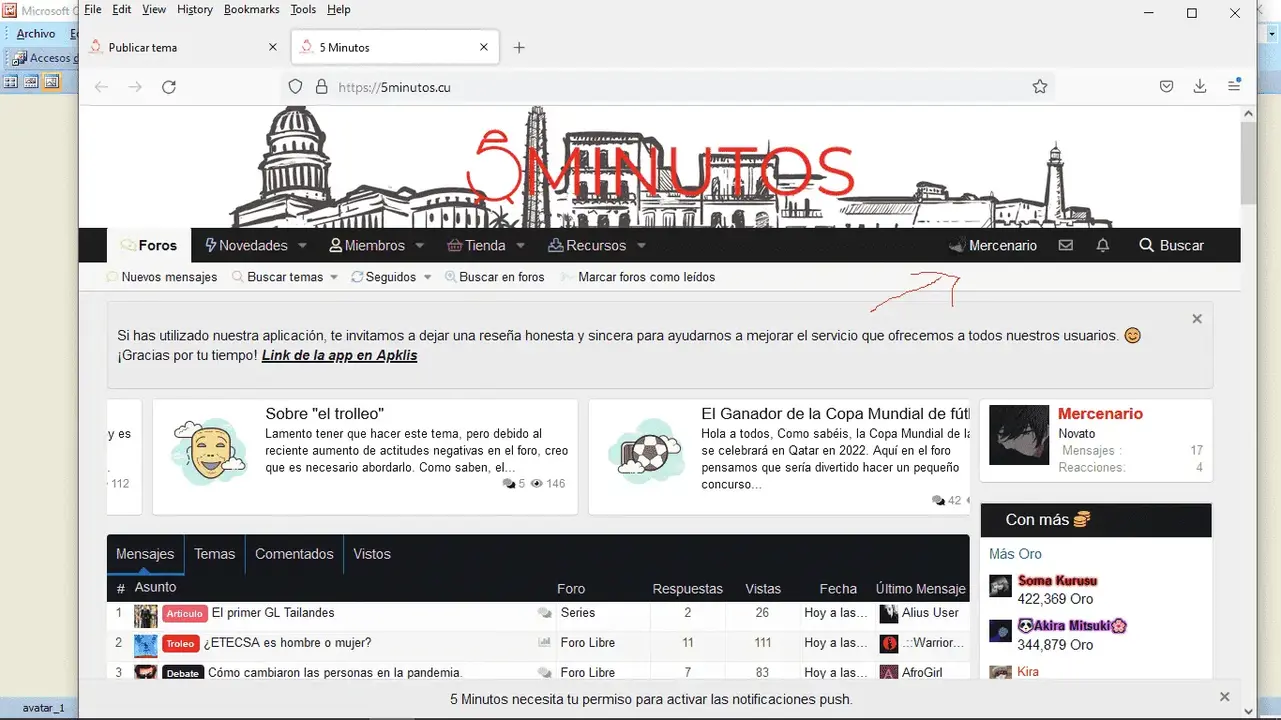Click Mercenario's avatar in the sidebar

click(x=1019, y=435)
